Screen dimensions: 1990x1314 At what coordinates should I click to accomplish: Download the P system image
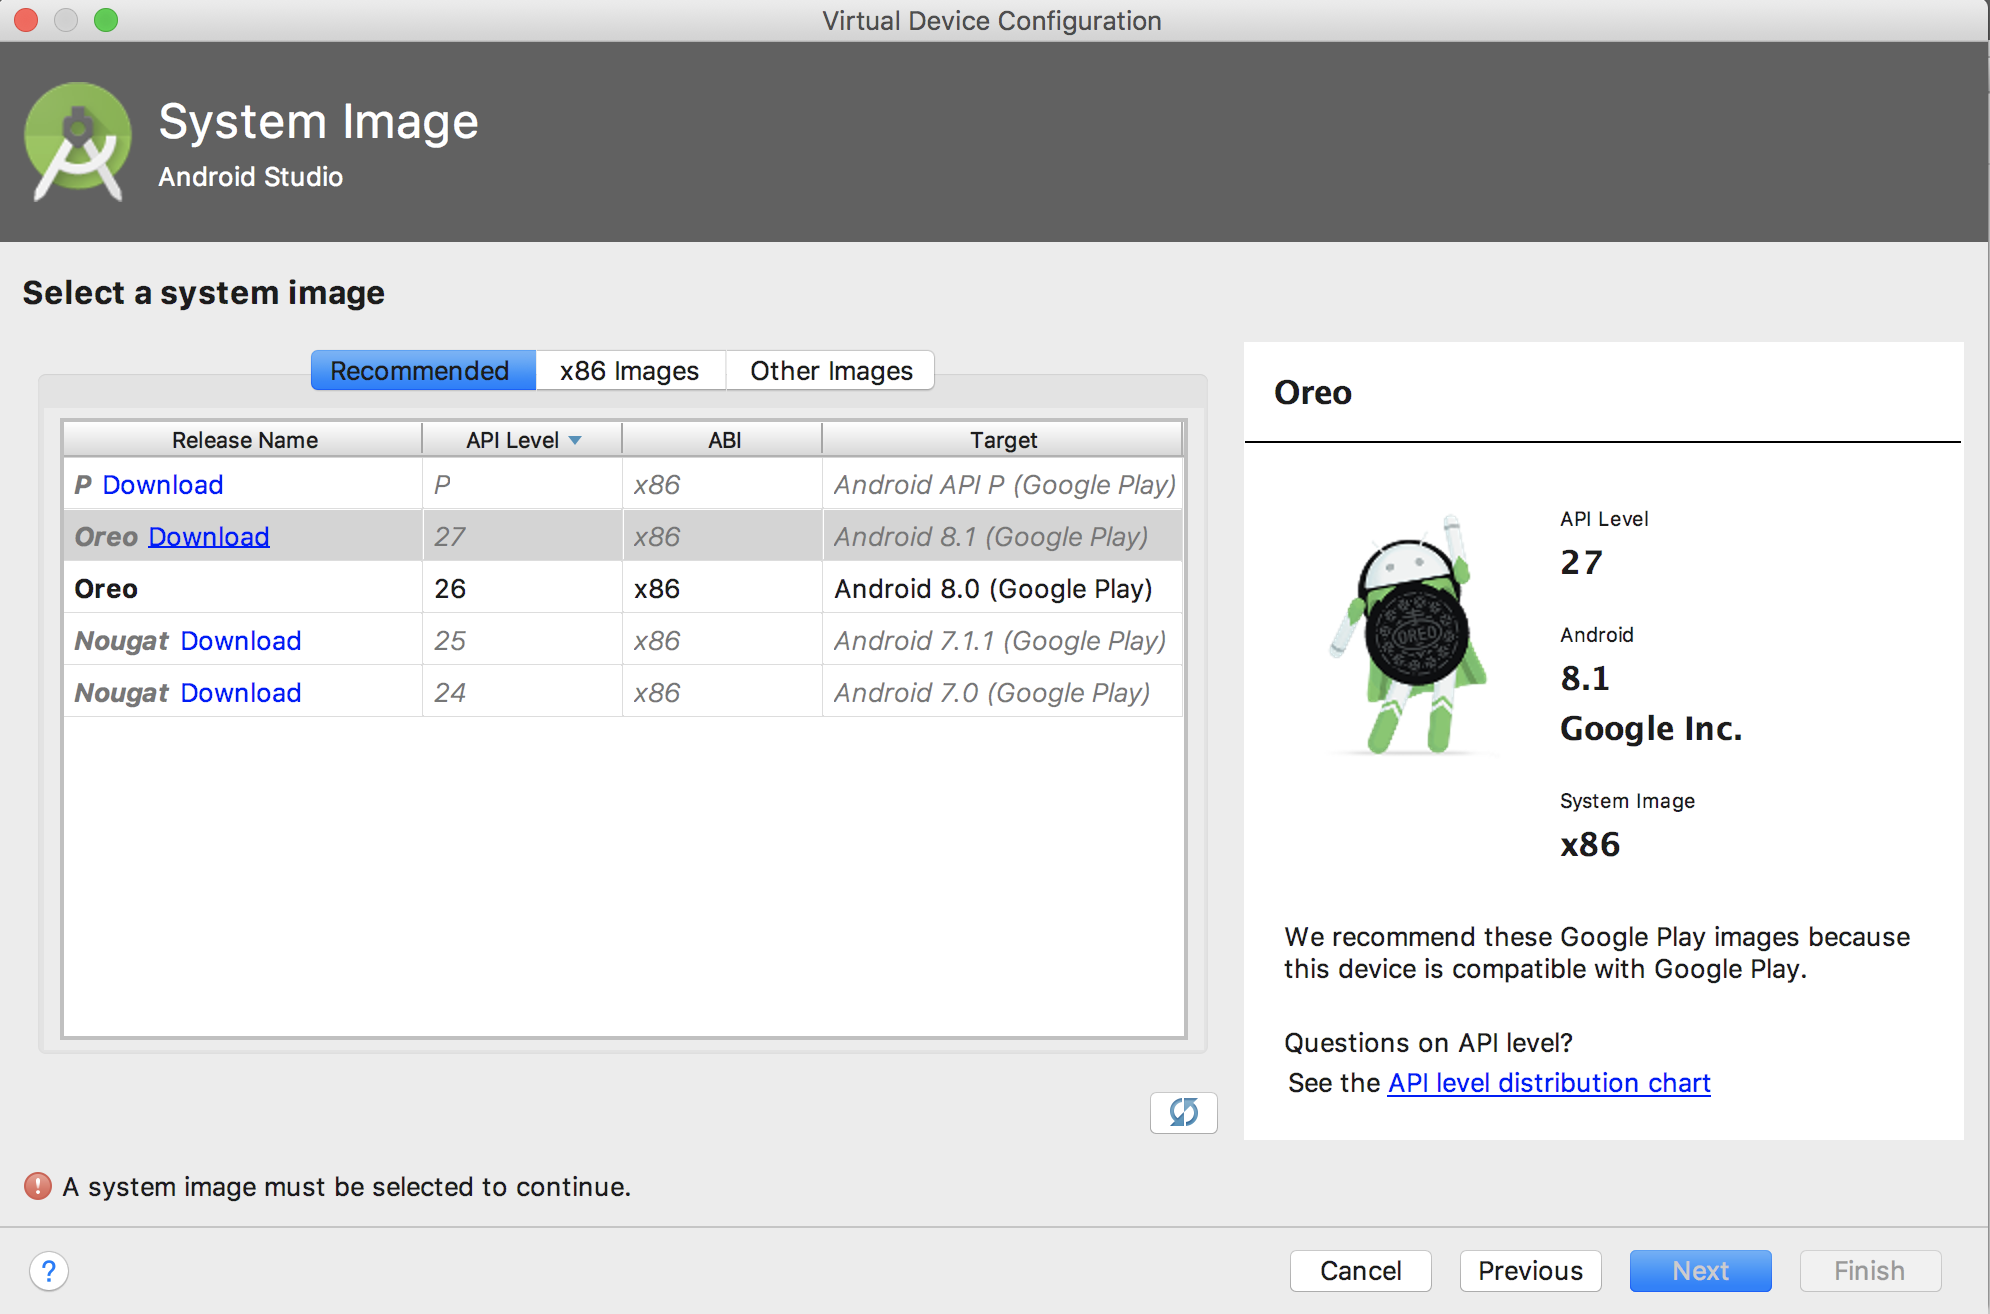coord(163,485)
